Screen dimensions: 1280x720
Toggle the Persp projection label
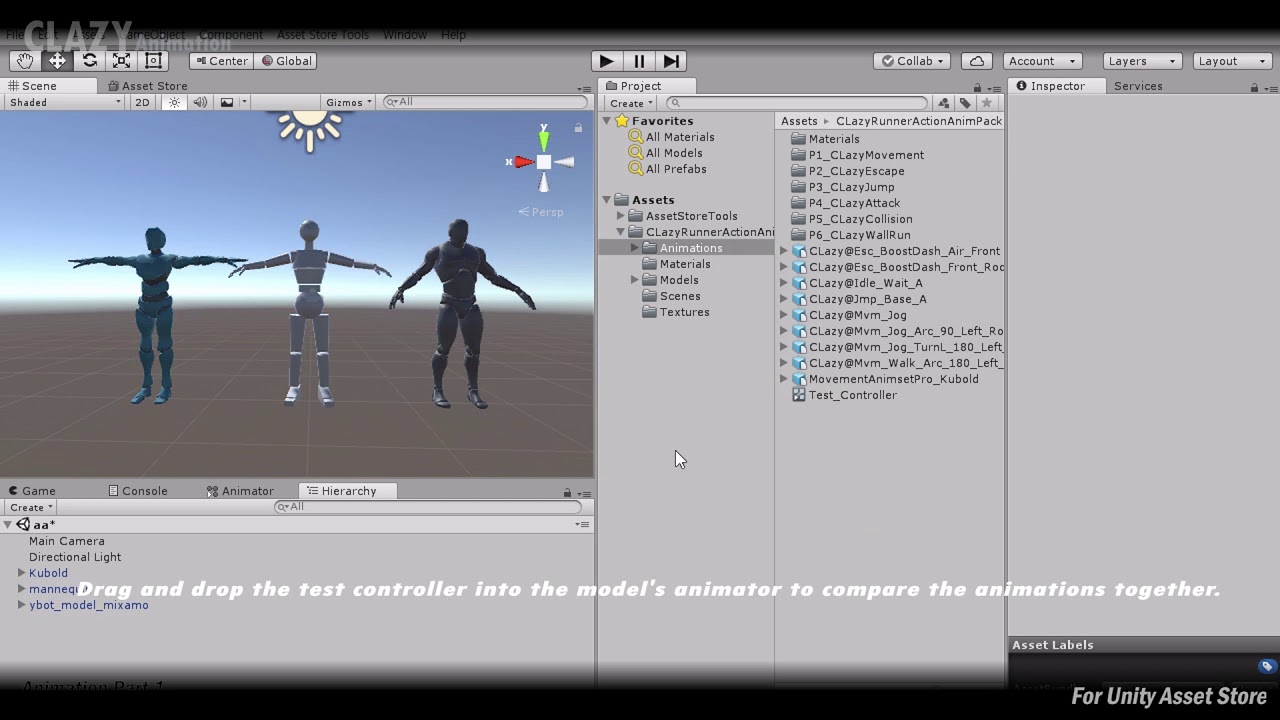[x=541, y=212]
